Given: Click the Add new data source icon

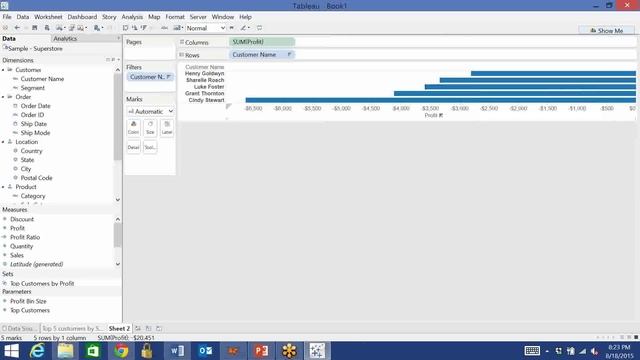Looking at the screenshot, I should click(x=47, y=28).
